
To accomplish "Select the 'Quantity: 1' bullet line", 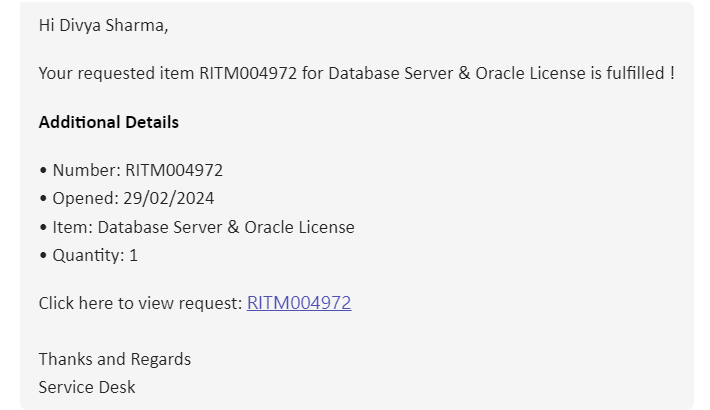I will (88, 256).
